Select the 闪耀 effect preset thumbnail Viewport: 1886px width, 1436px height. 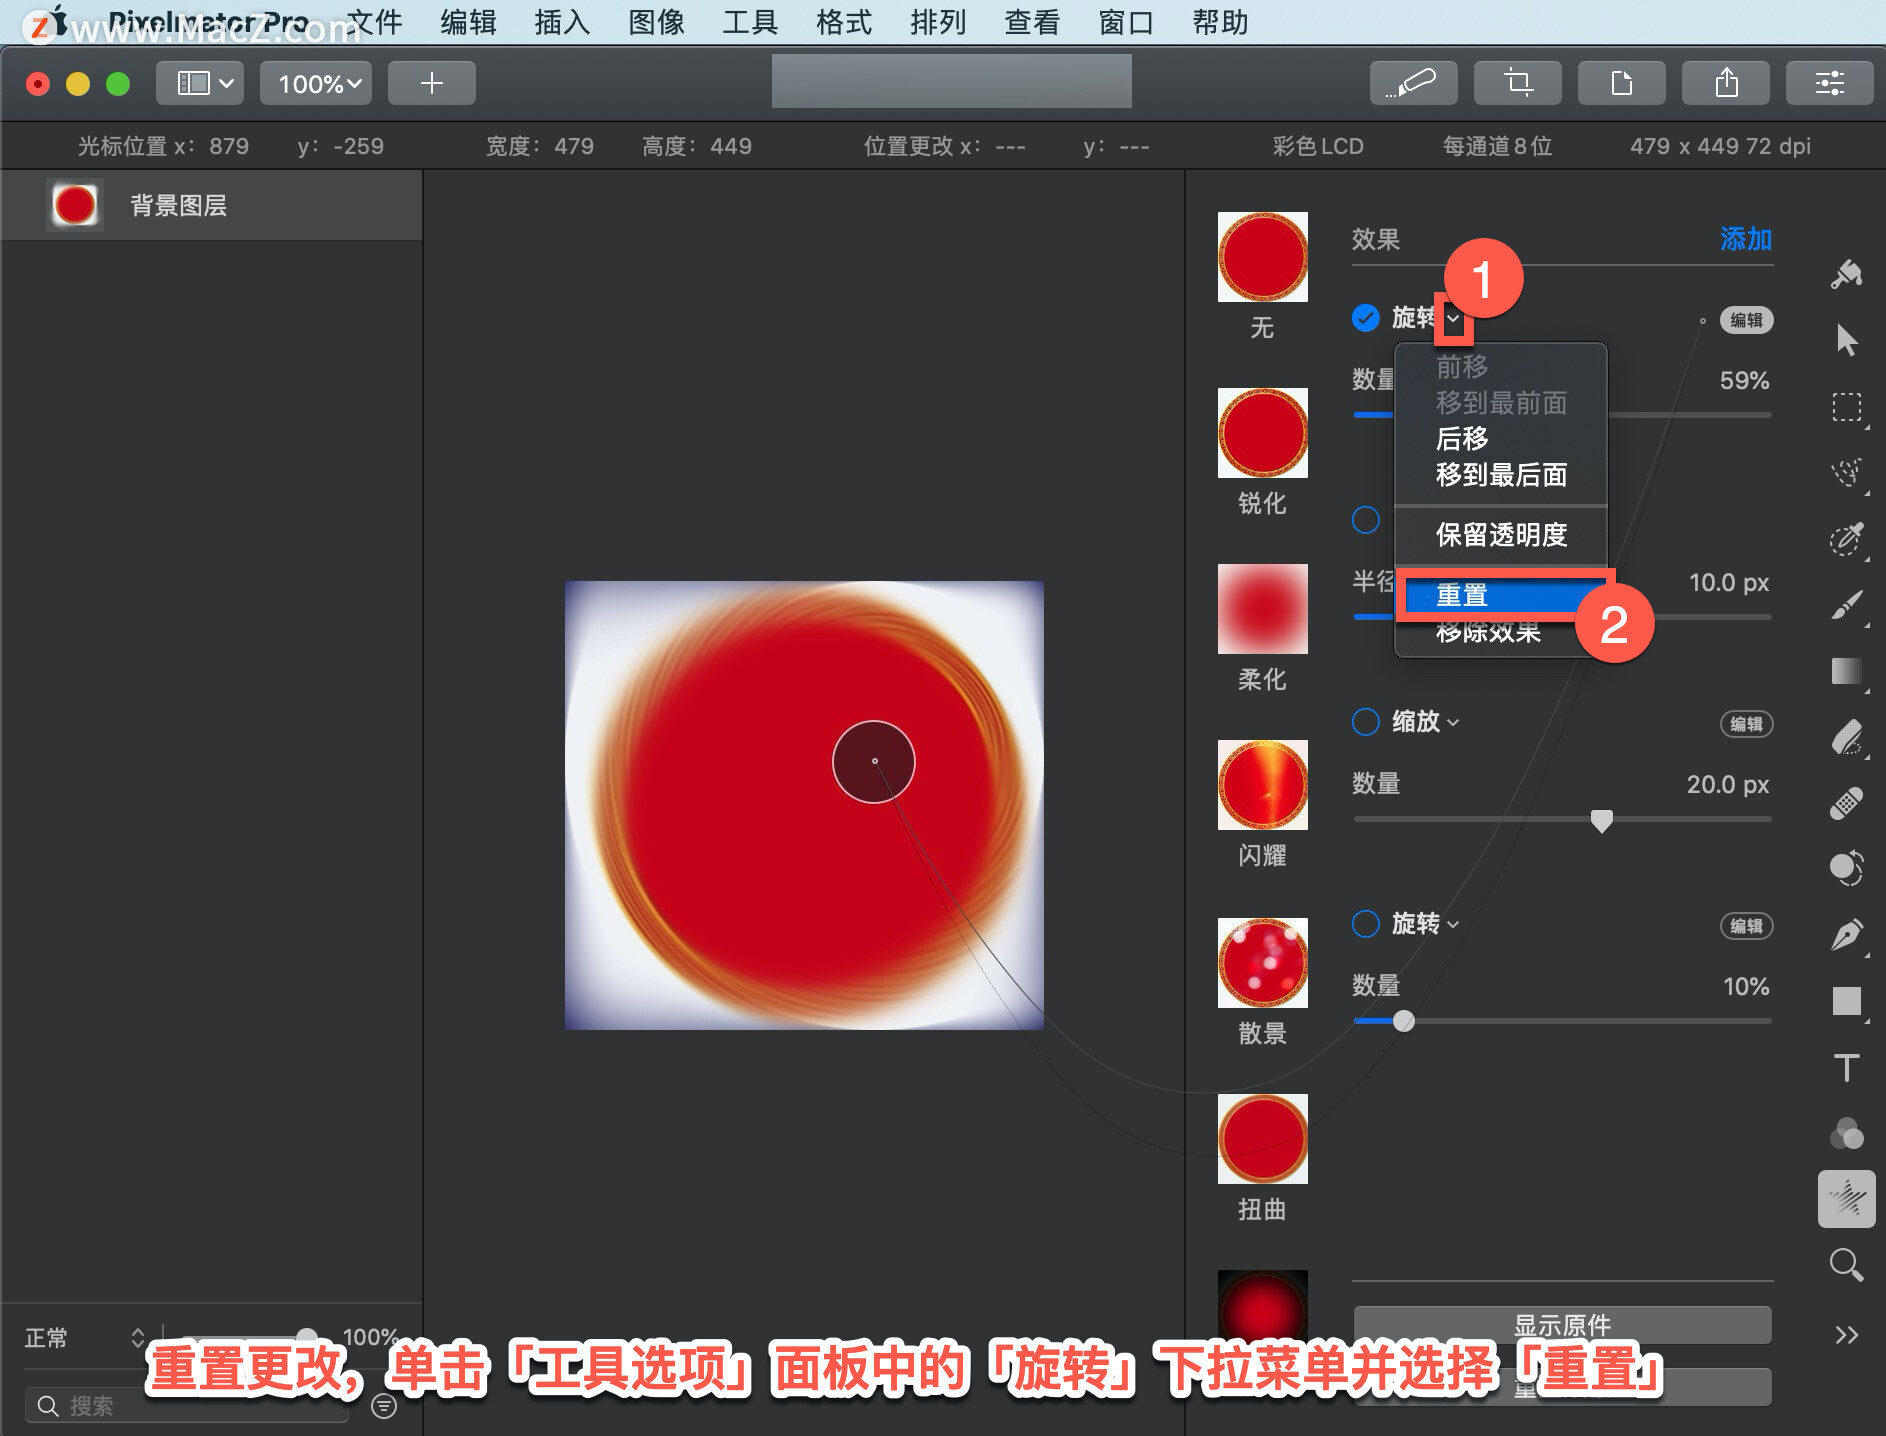pos(1262,785)
